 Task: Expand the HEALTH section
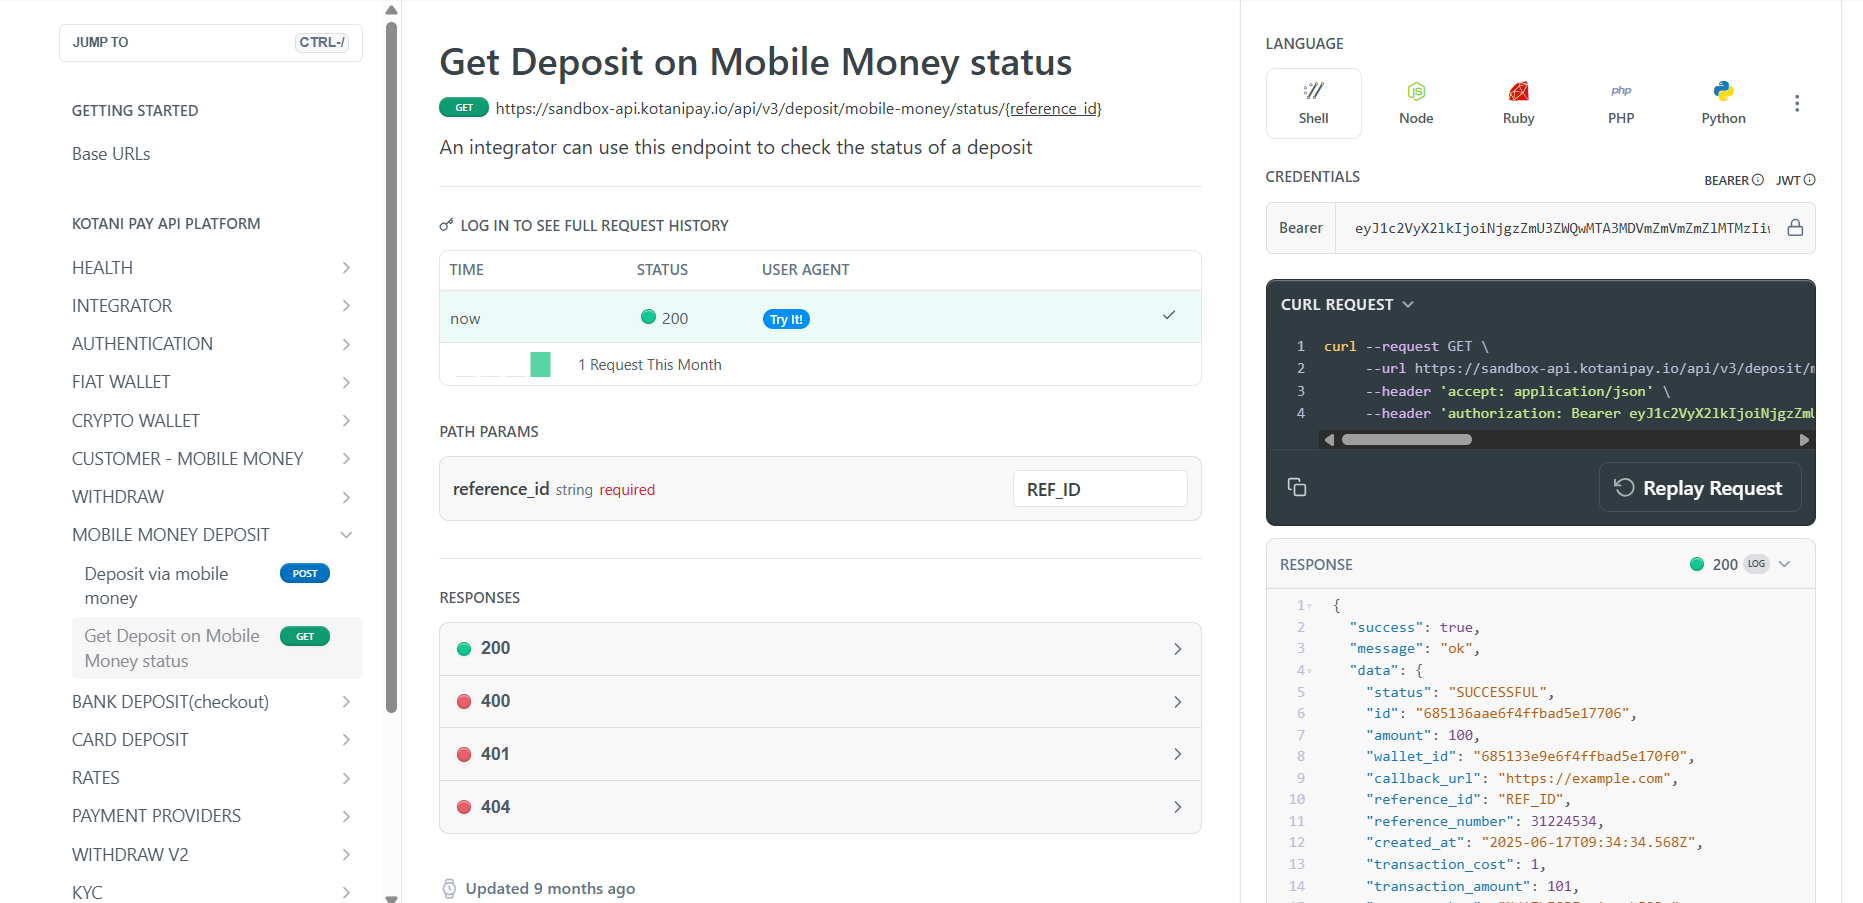346,268
